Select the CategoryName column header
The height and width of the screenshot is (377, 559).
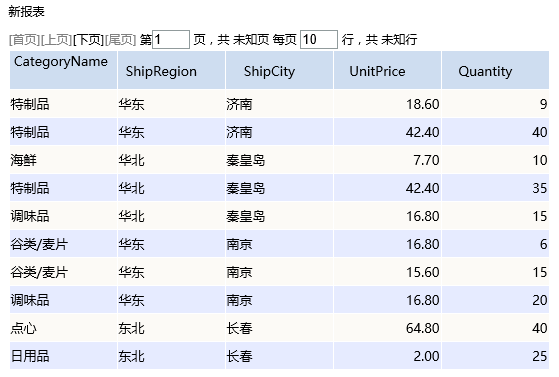coord(63,70)
